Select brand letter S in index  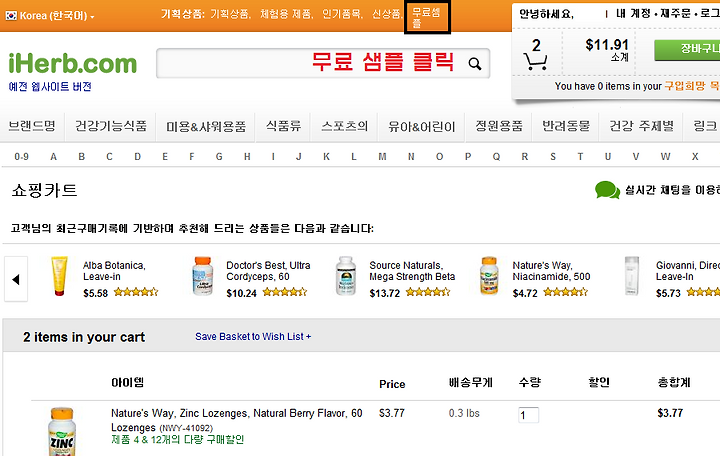[x=553, y=157]
